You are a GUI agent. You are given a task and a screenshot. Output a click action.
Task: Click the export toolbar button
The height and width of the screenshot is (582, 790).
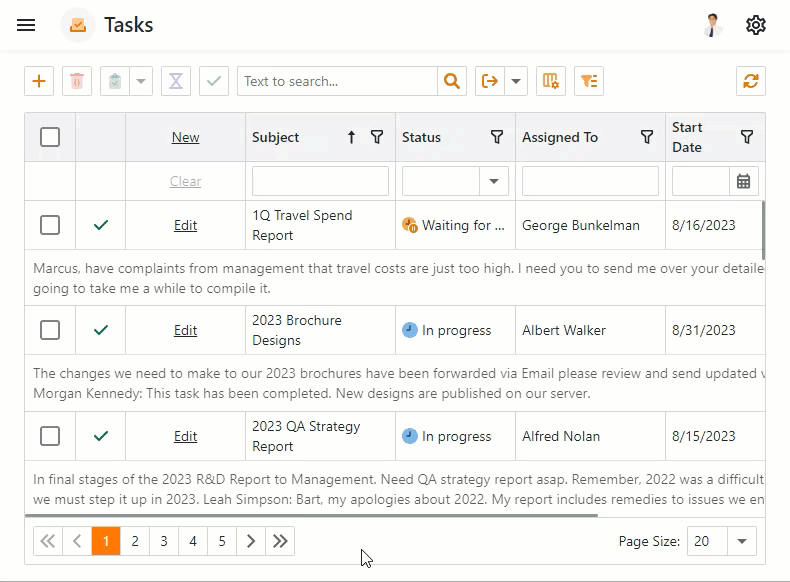[490, 81]
